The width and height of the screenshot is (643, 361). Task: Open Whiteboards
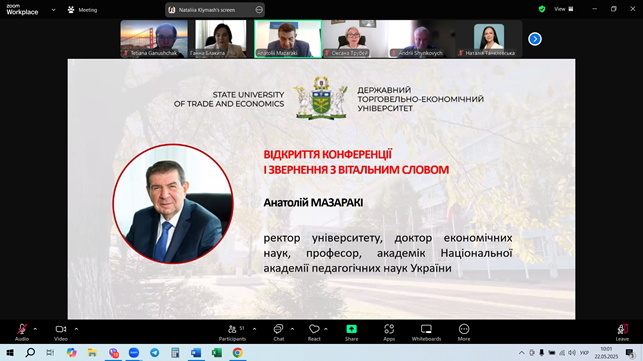(426, 332)
